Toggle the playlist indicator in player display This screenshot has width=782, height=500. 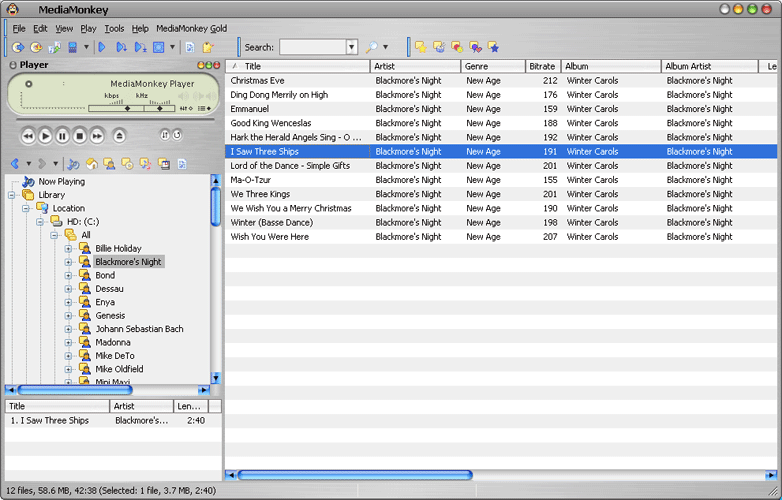click(x=204, y=108)
